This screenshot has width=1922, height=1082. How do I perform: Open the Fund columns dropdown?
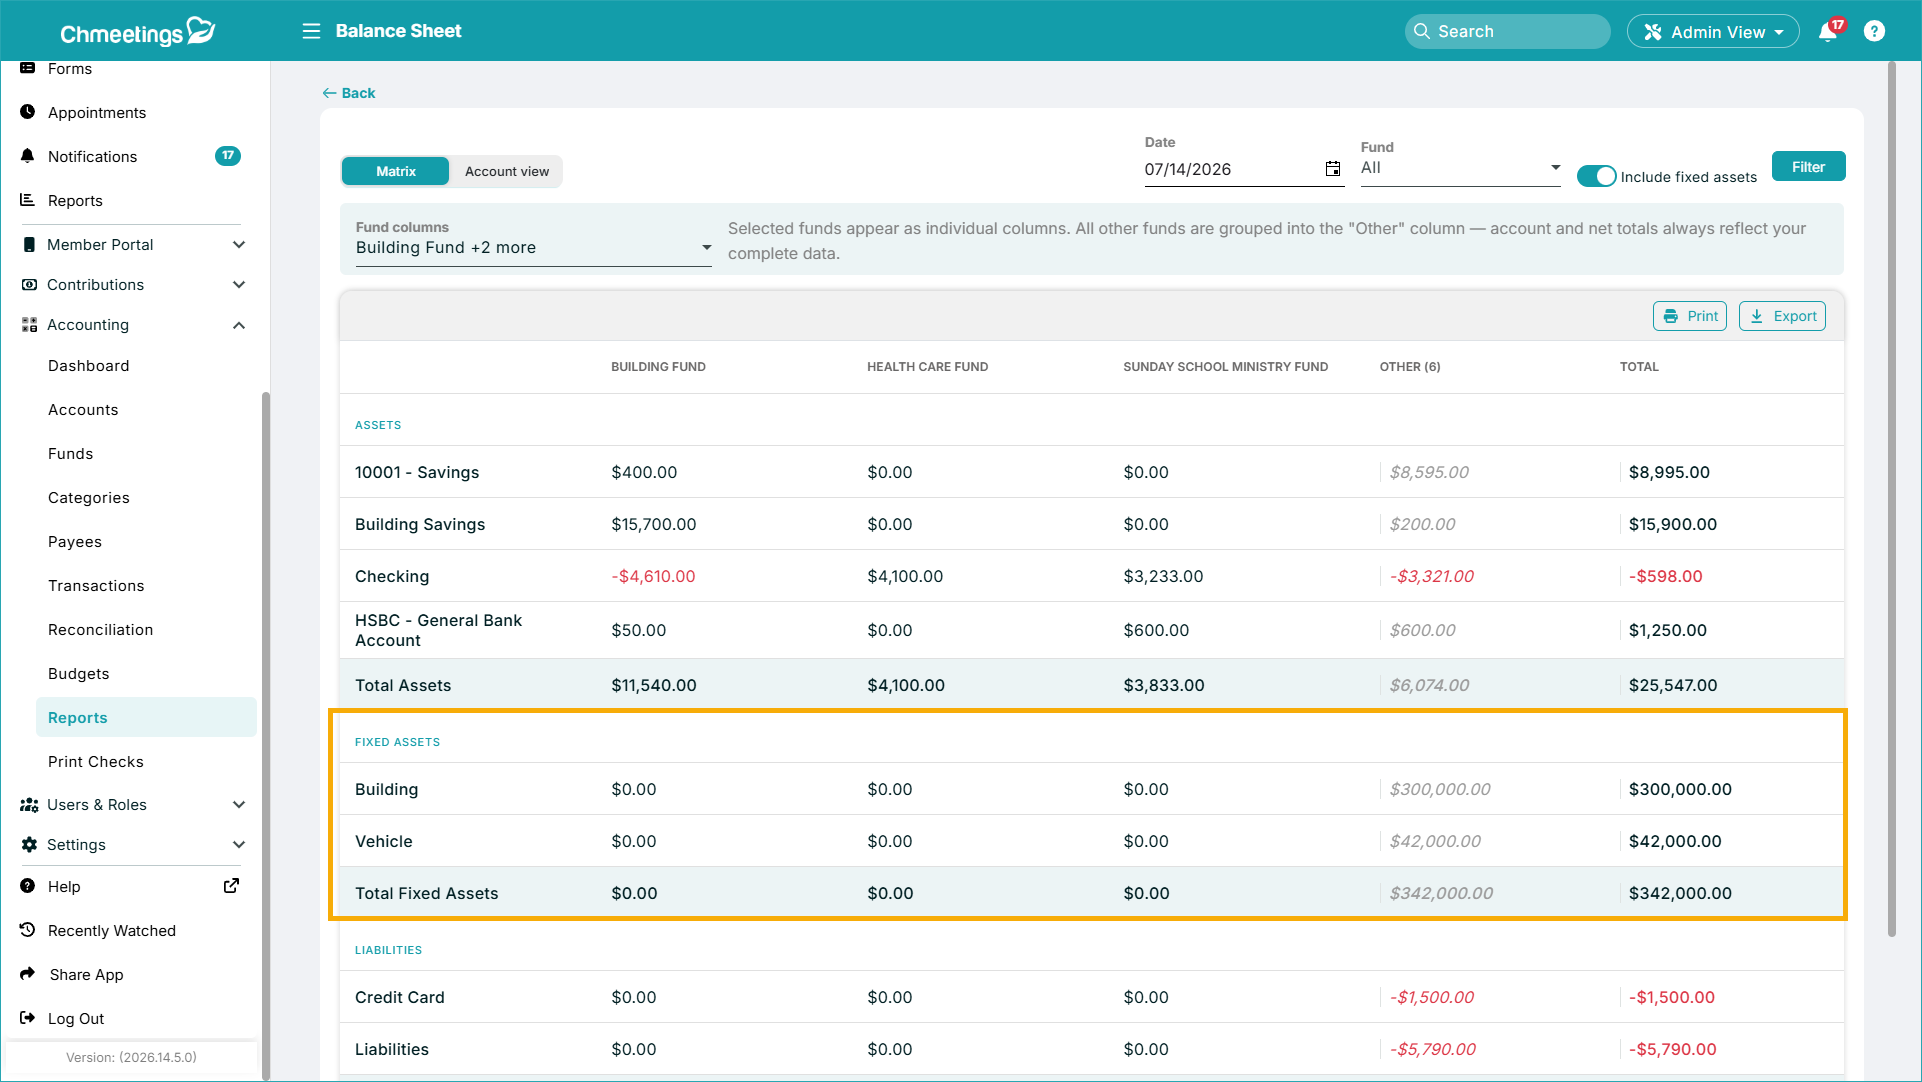533,248
